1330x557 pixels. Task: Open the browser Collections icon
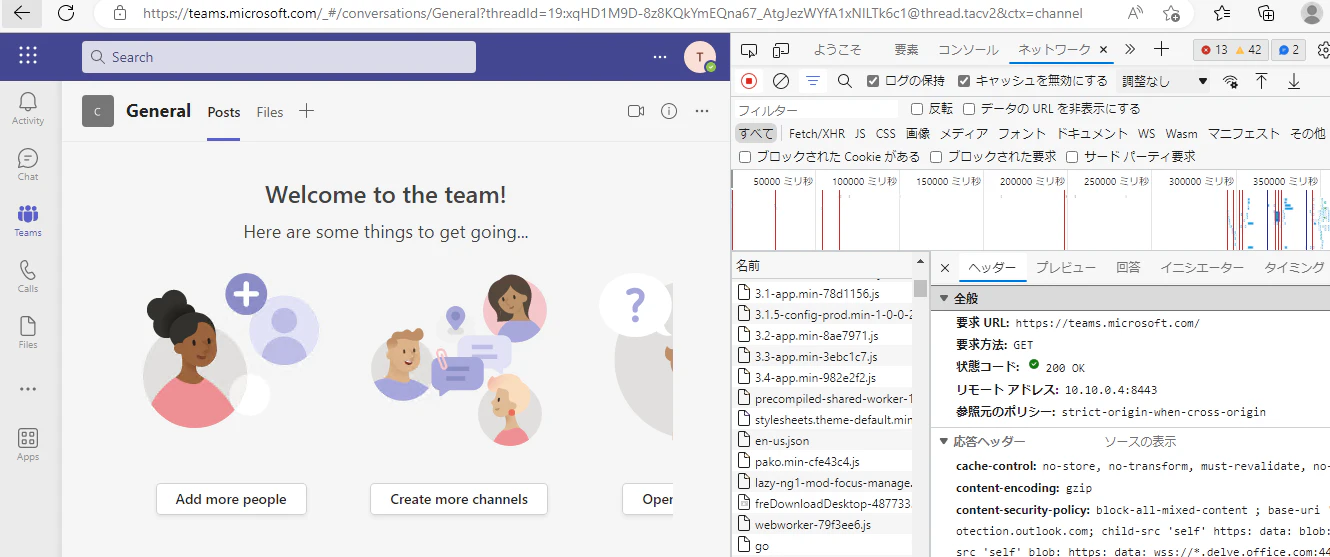point(1266,14)
